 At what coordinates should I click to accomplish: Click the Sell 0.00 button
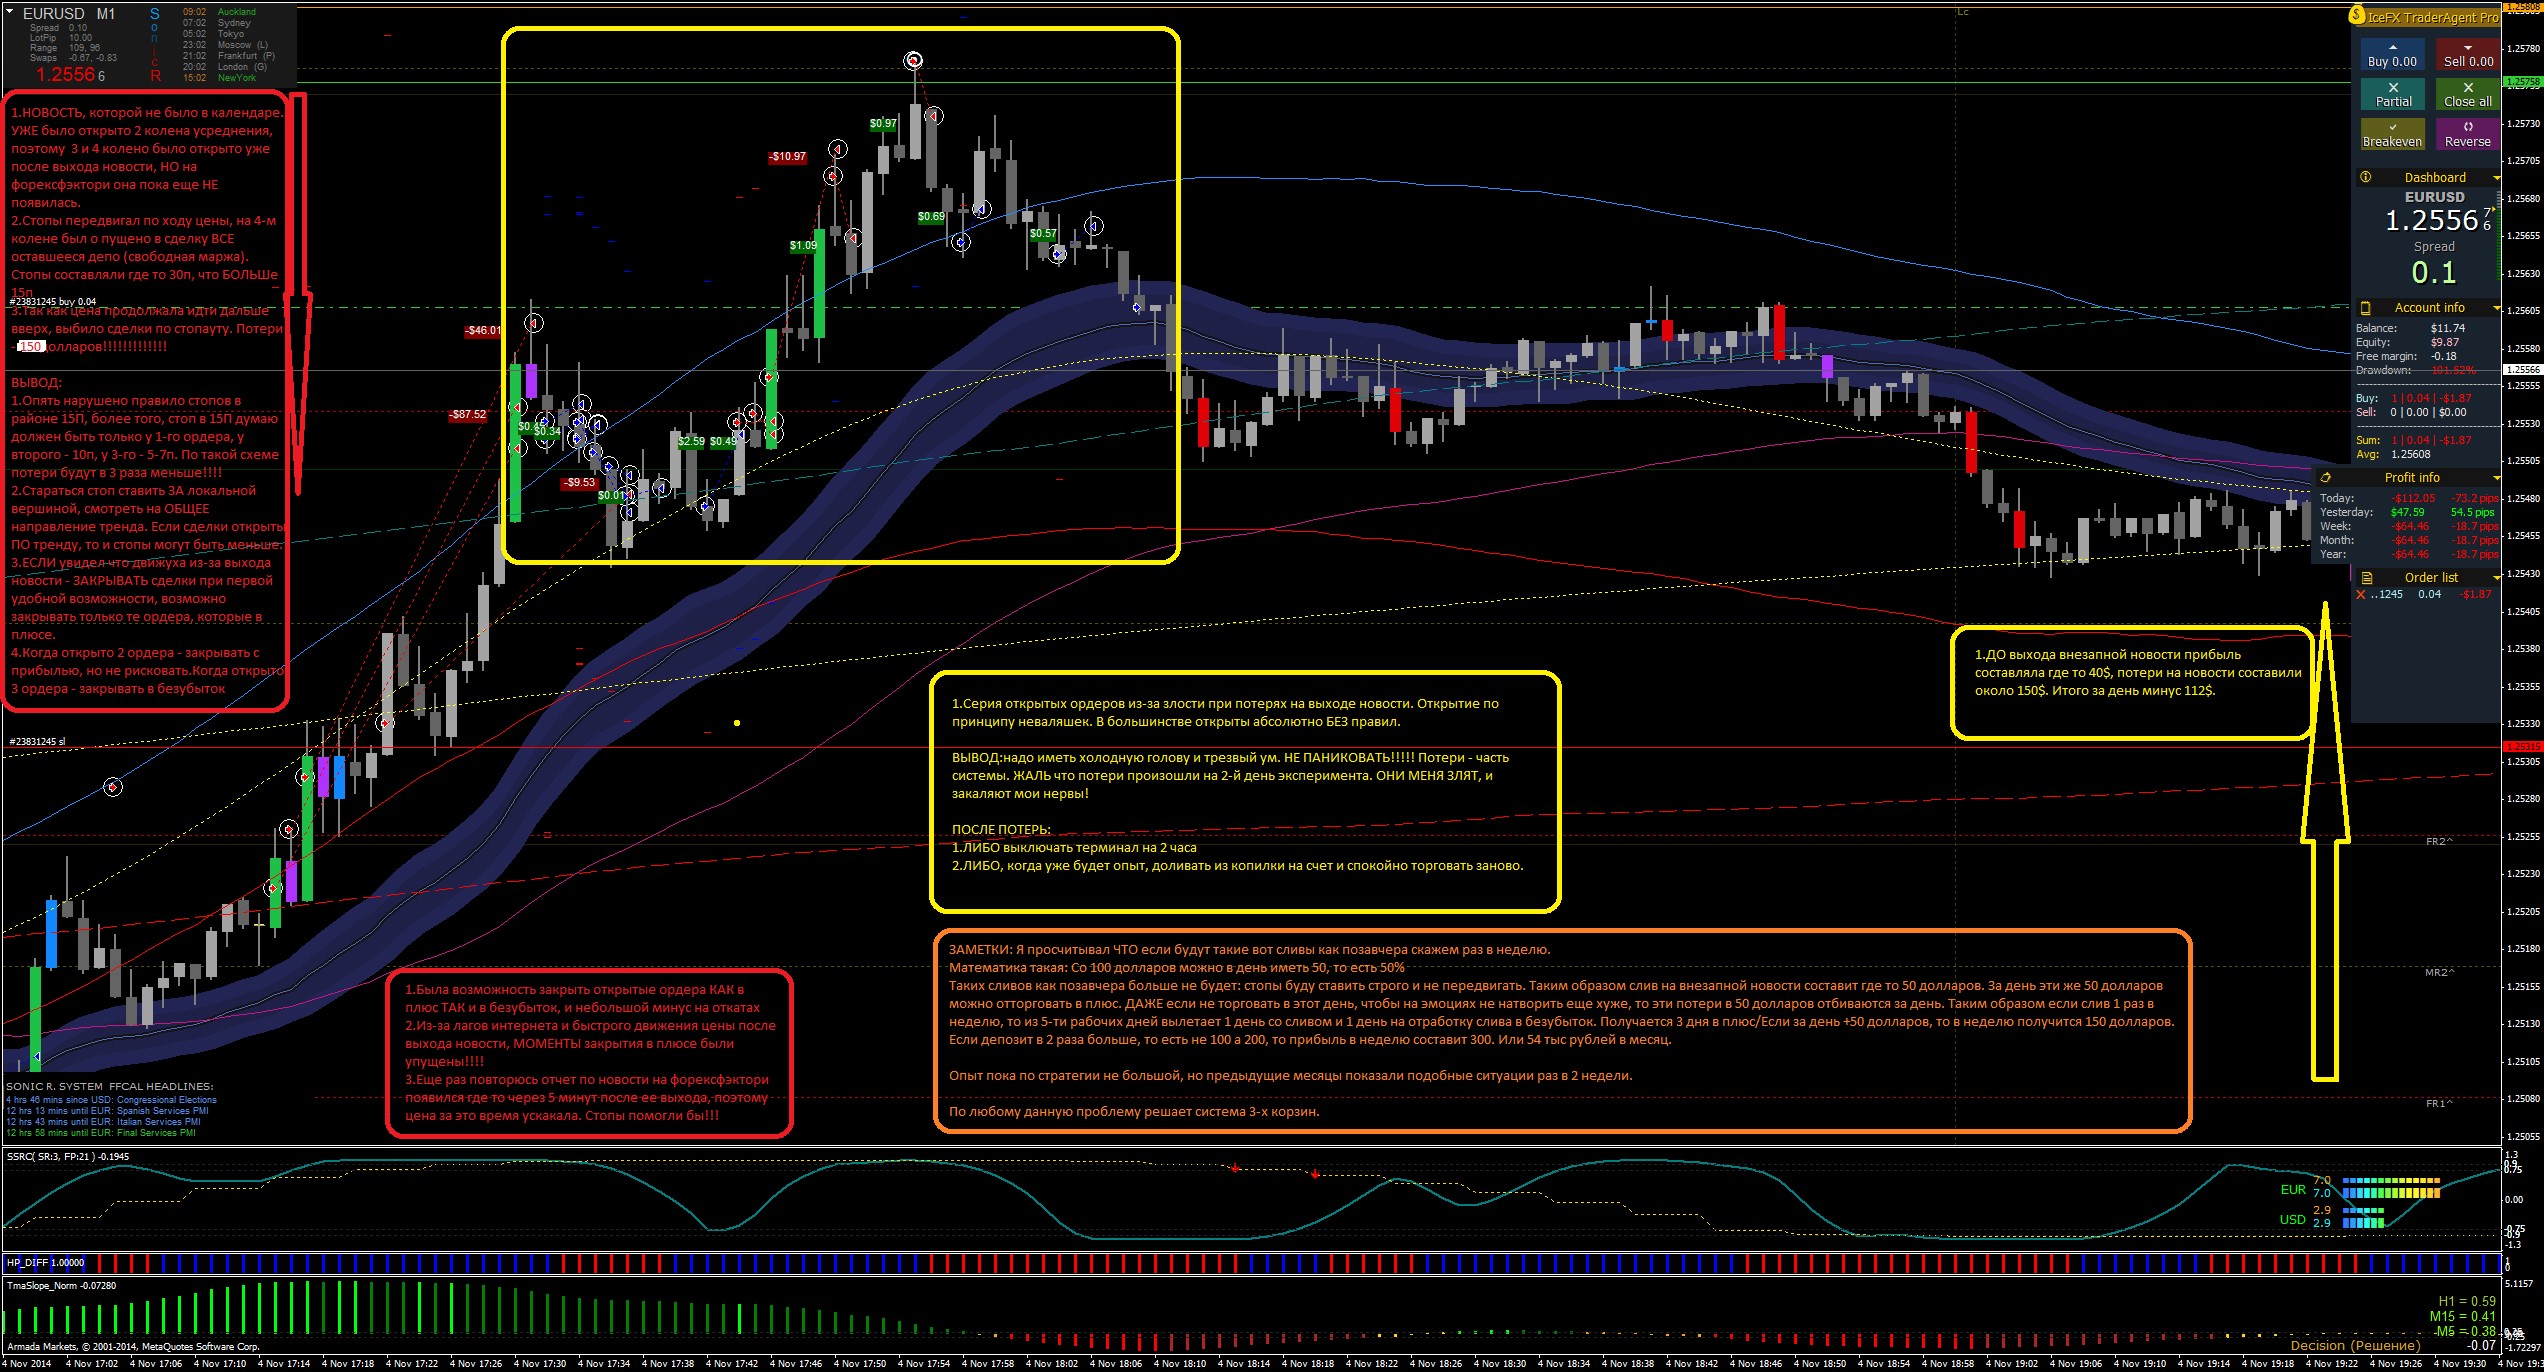(2468, 54)
